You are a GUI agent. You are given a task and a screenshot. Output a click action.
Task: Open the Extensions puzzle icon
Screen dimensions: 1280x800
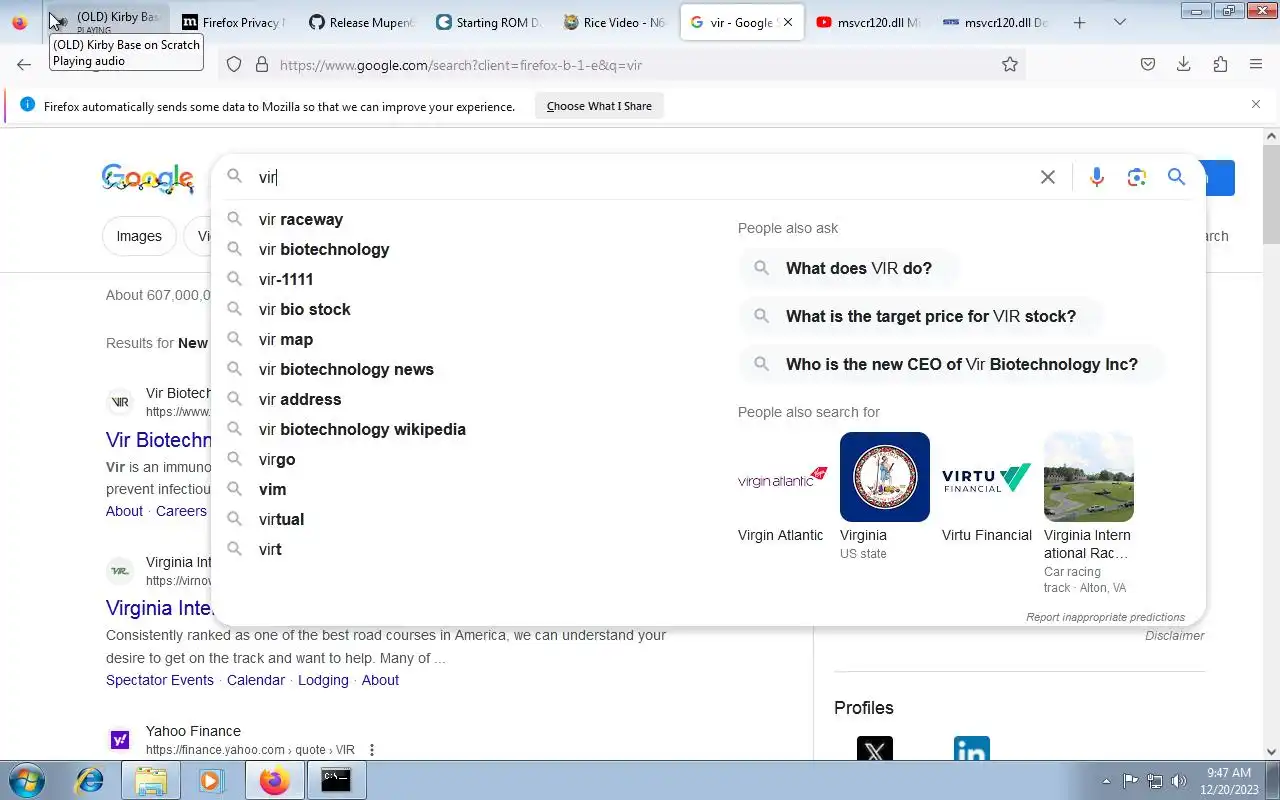point(1220,64)
